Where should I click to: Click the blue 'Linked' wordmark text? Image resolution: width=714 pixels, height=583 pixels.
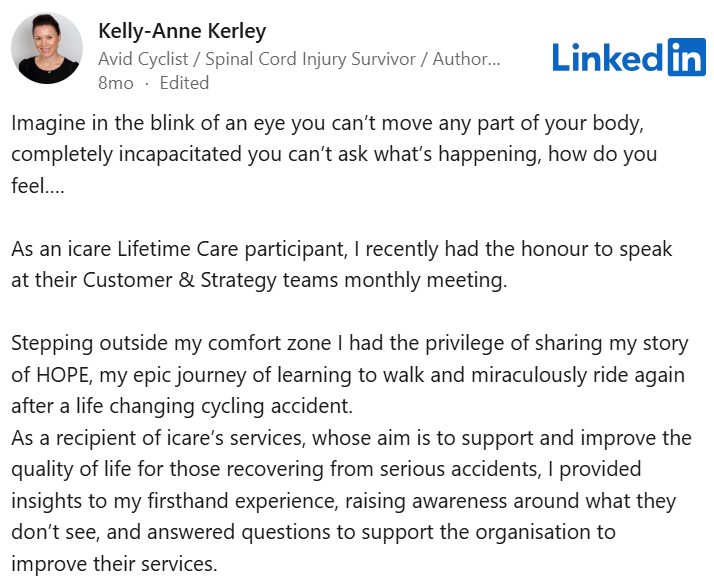pyautogui.click(x=608, y=57)
